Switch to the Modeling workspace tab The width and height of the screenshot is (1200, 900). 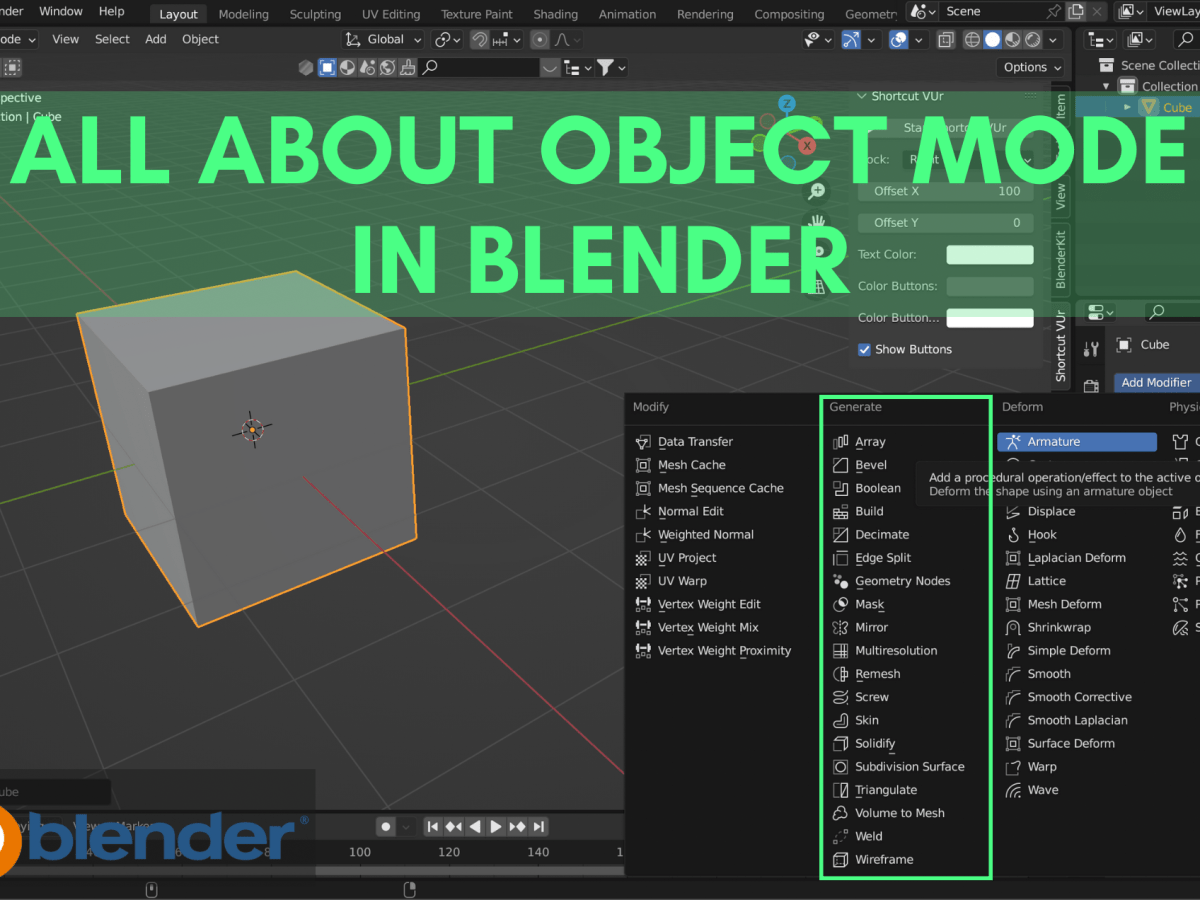tap(243, 14)
